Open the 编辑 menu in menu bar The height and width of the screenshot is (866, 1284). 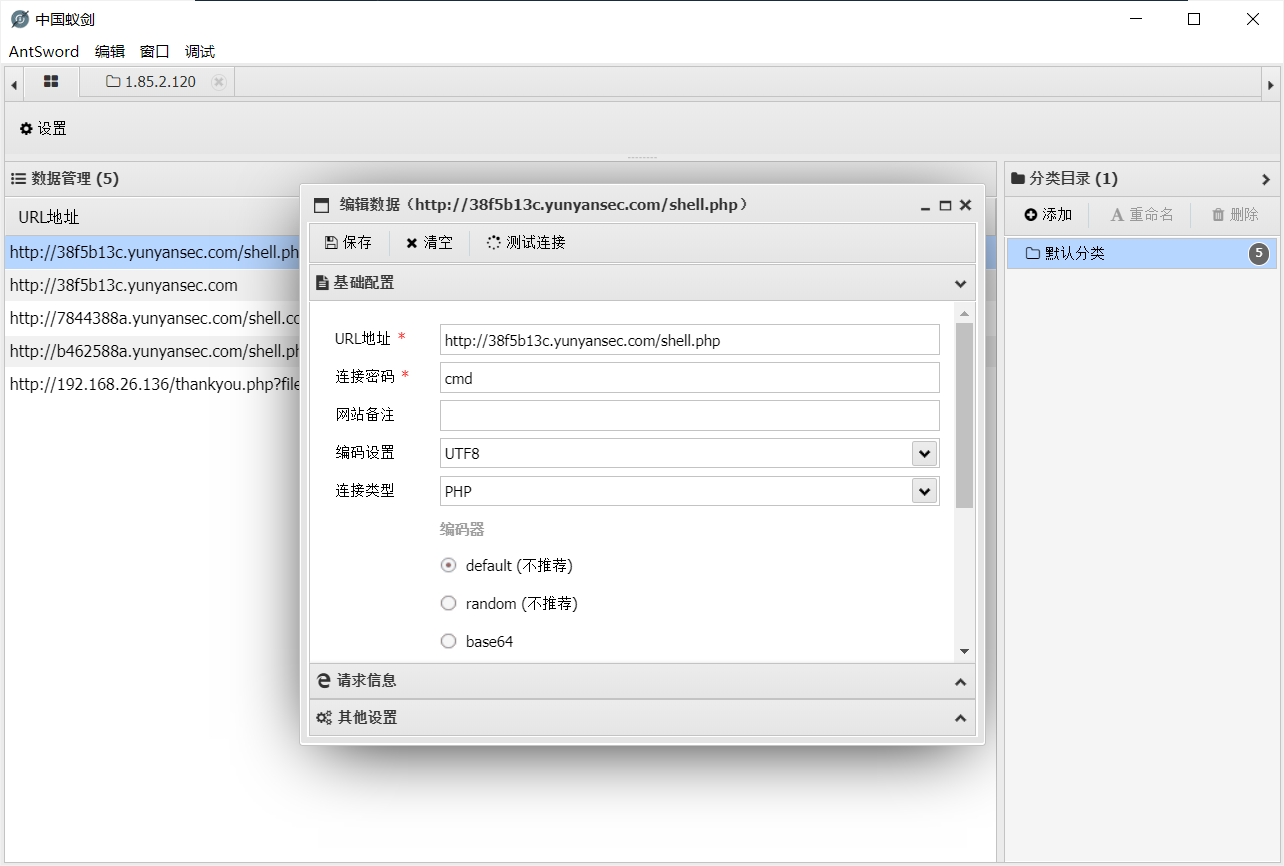pos(109,52)
